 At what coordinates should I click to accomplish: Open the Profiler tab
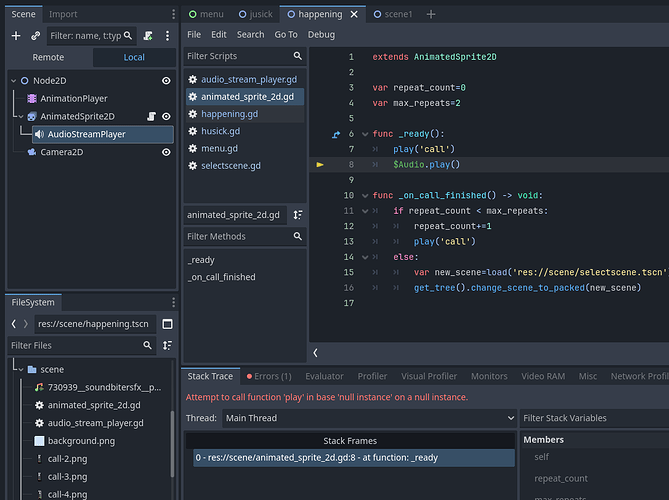372,376
